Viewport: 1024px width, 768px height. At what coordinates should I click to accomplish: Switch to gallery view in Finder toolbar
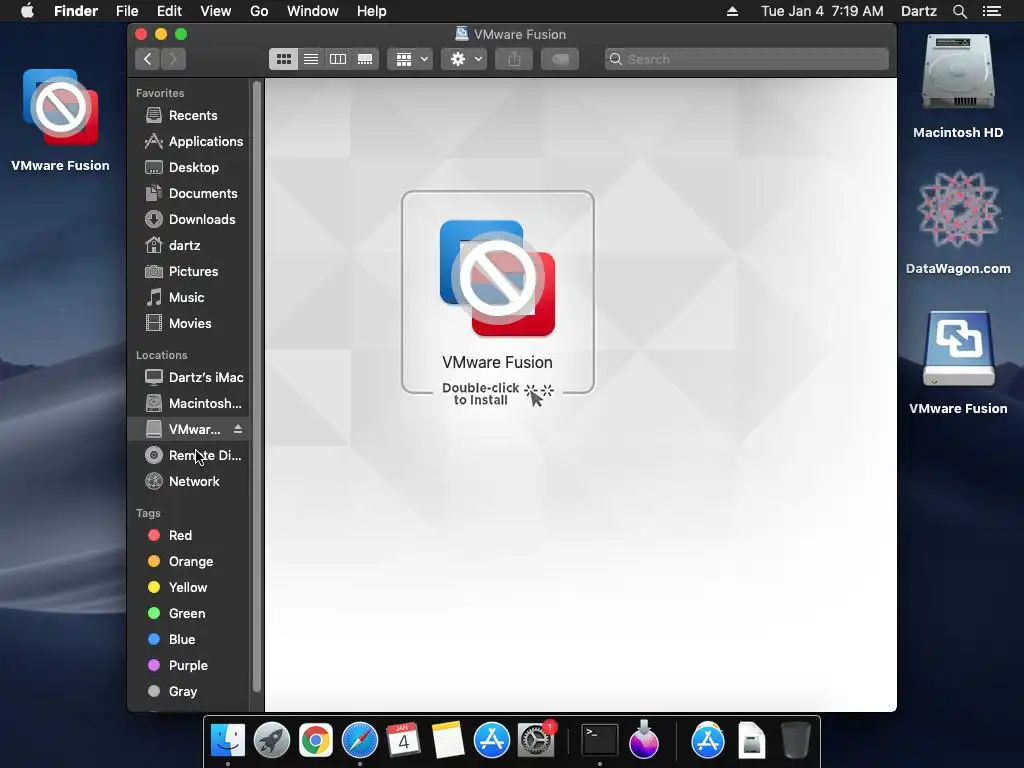tap(365, 59)
